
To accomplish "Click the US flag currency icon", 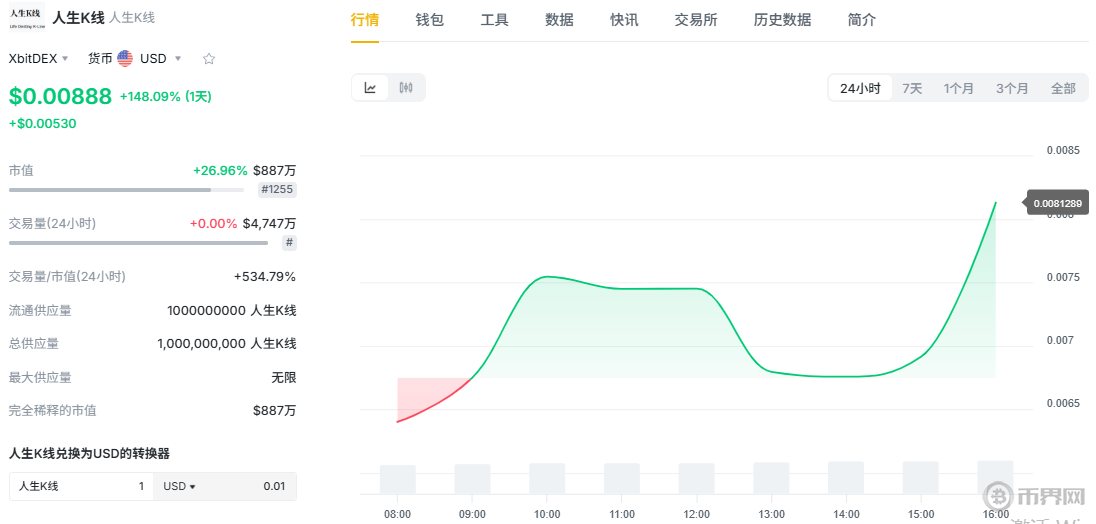I will pyautogui.click(x=125, y=59).
